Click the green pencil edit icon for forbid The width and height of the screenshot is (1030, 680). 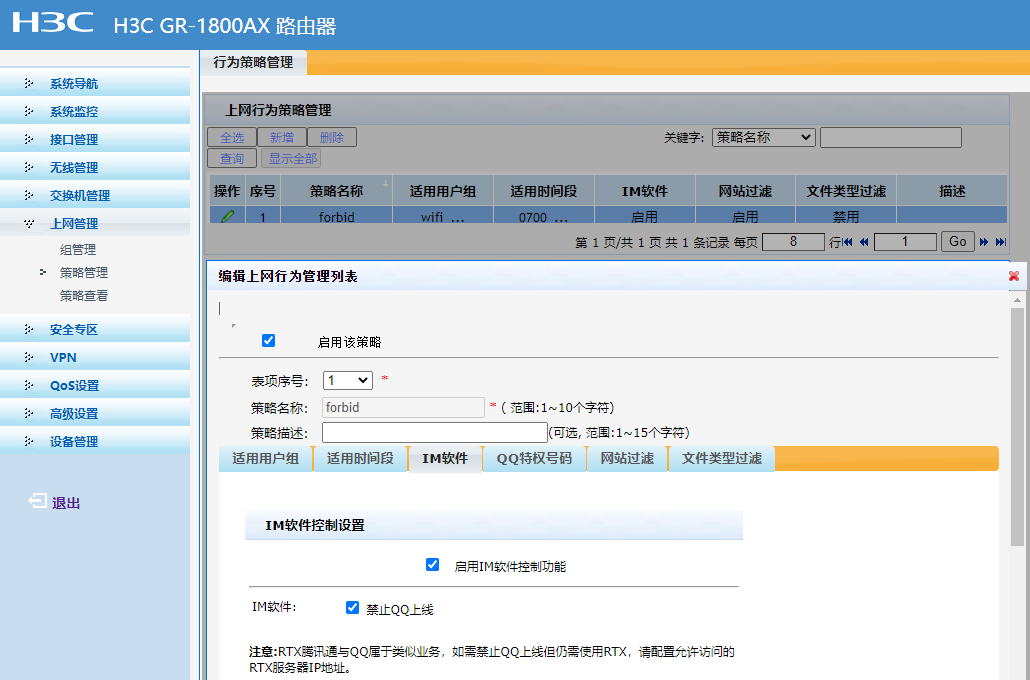[227, 215]
